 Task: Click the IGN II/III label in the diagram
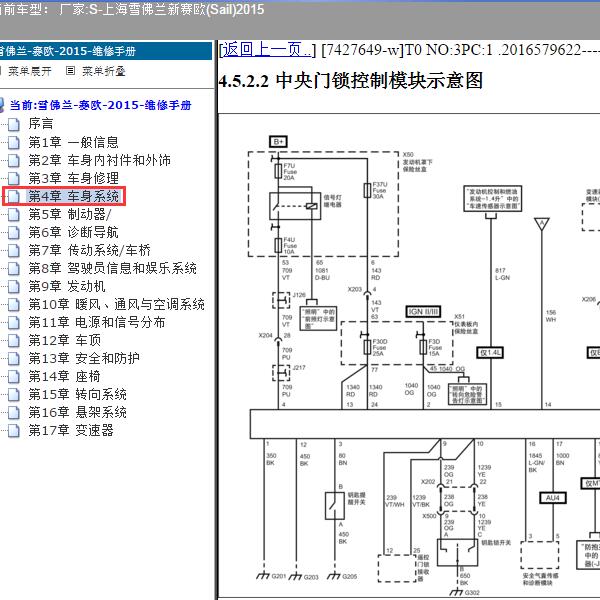[x=423, y=312]
